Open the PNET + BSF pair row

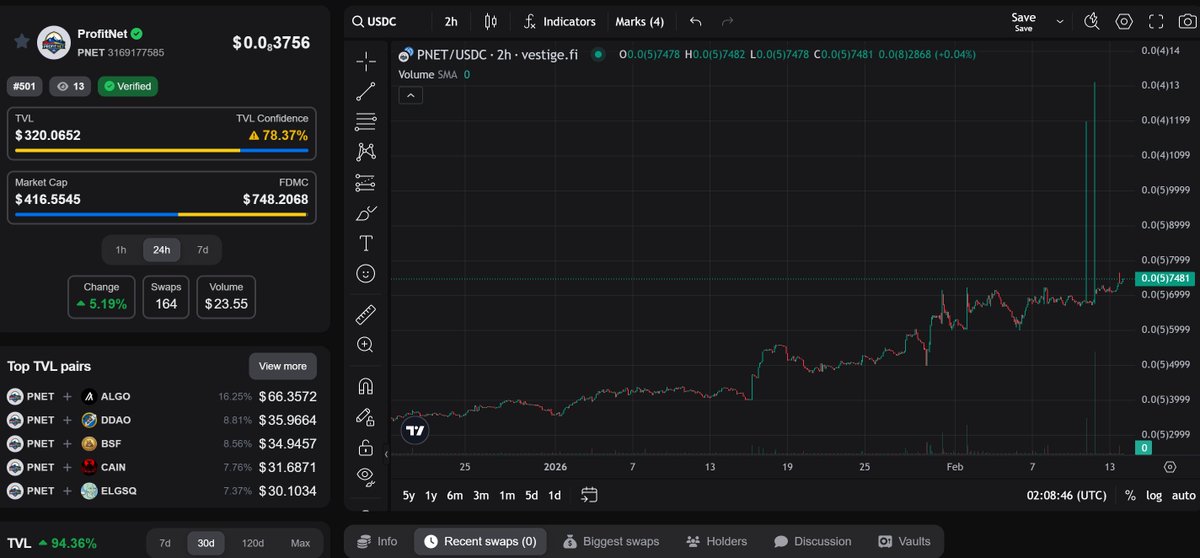[x=162, y=443]
